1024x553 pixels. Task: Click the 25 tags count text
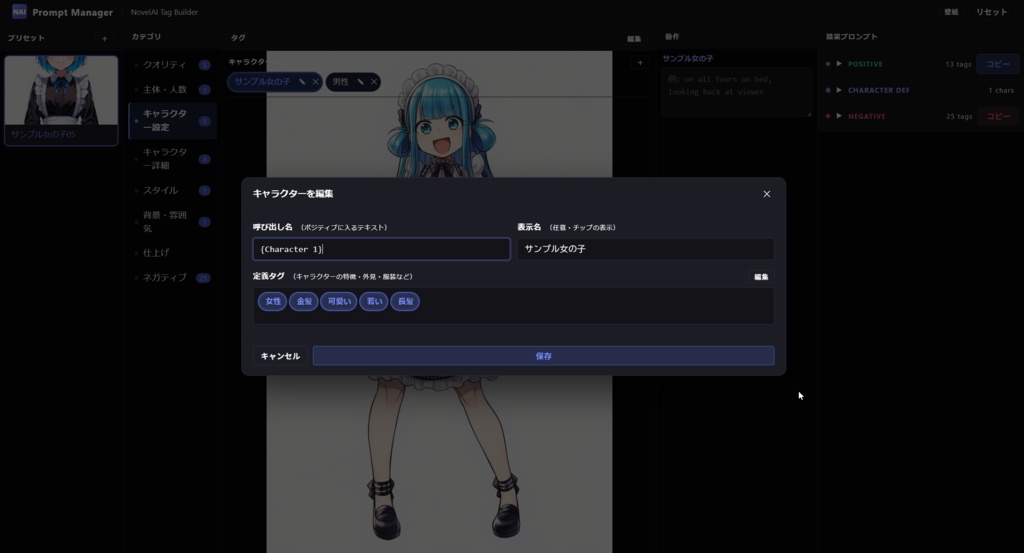click(x=959, y=116)
